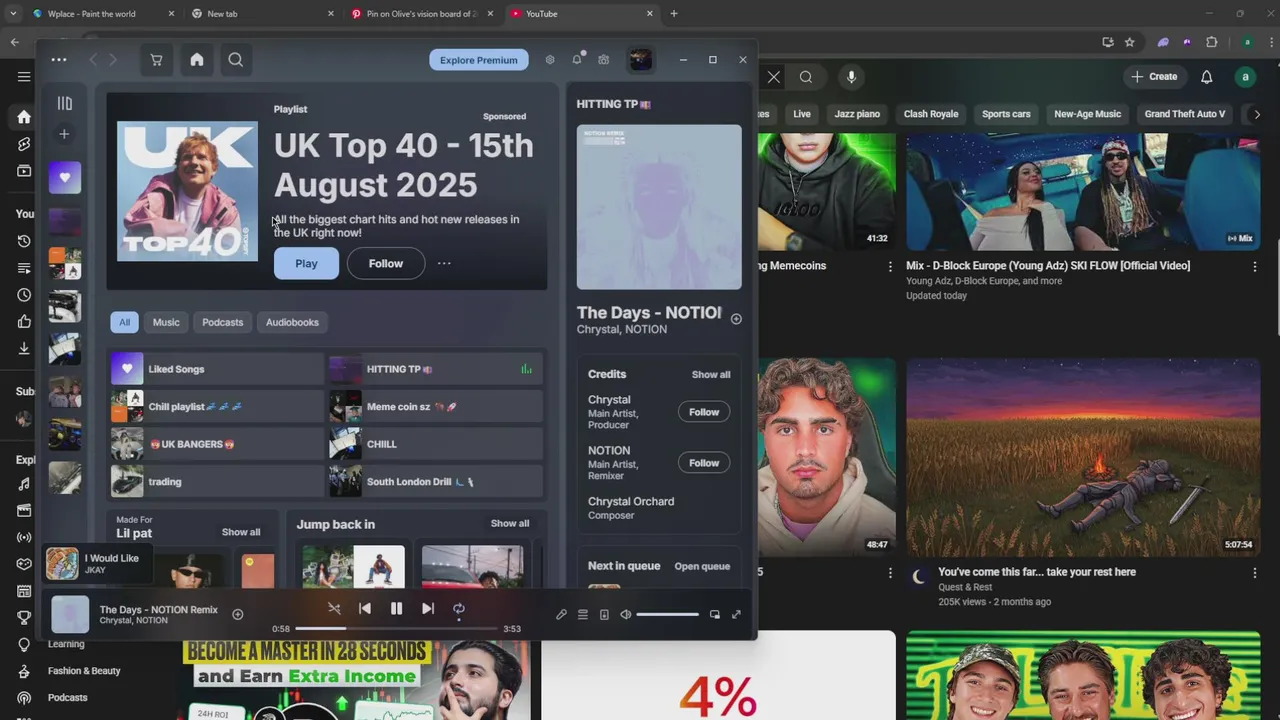The width and height of the screenshot is (1280, 720).
Task: Mute Spotify volume speaker icon
Action: click(626, 614)
